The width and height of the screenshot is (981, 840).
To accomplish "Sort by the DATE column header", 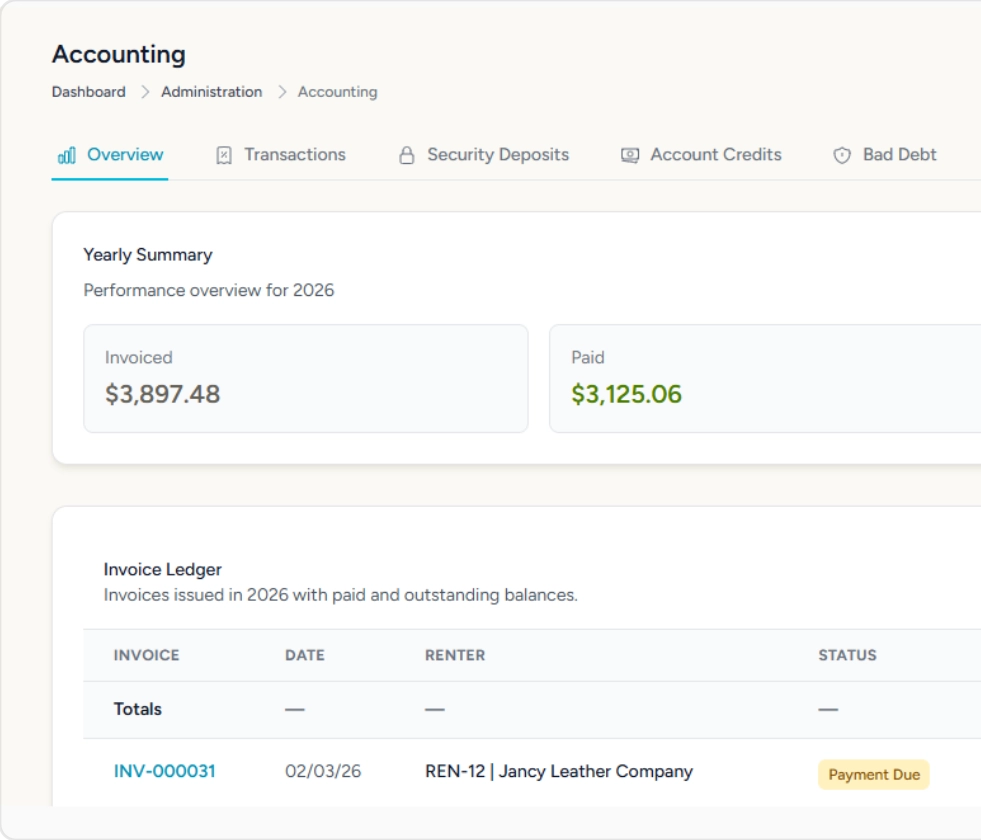I will click(x=304, y=655).
